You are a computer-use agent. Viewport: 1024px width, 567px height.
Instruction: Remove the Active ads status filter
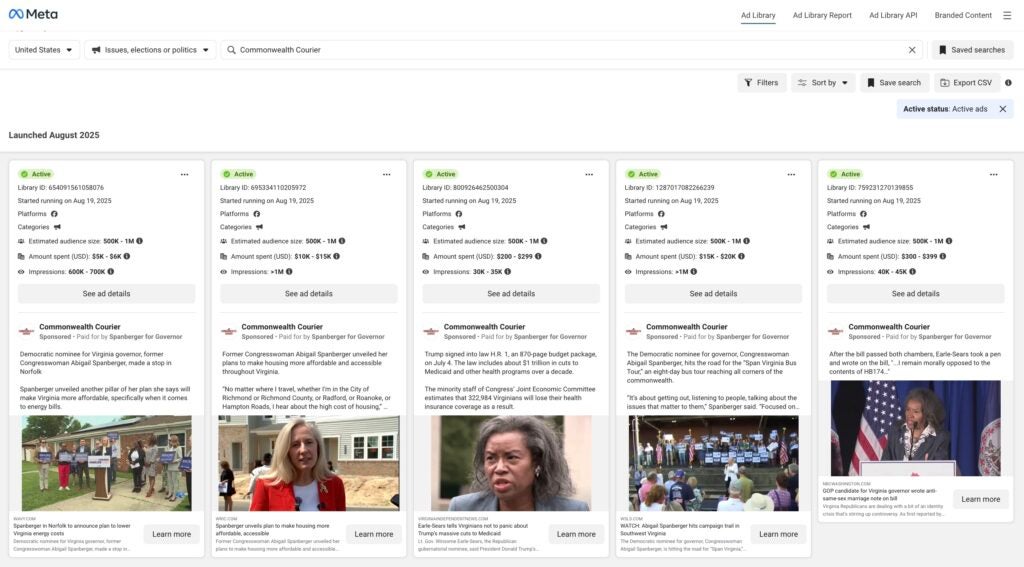point(1003,109)
